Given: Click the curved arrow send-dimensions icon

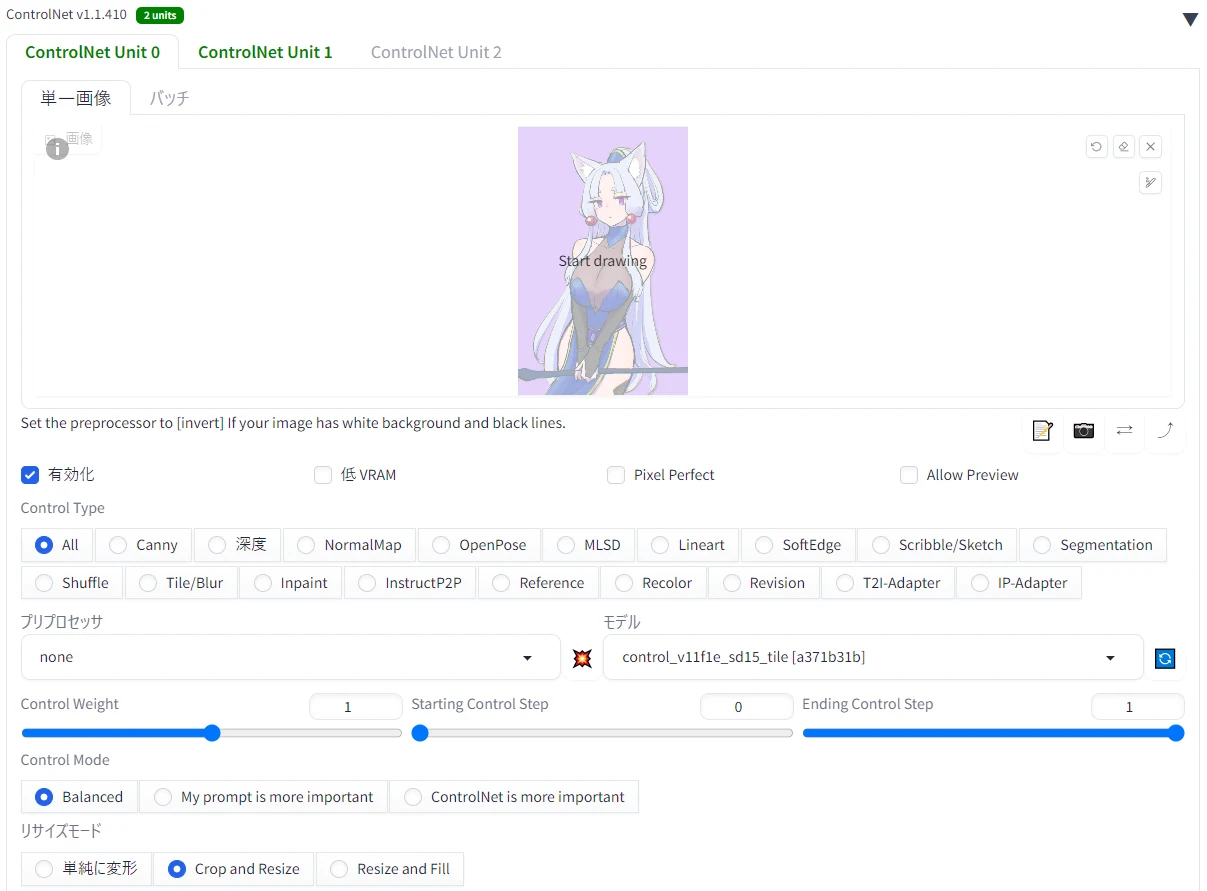Looking at the screenshot, I should 1165,431.
